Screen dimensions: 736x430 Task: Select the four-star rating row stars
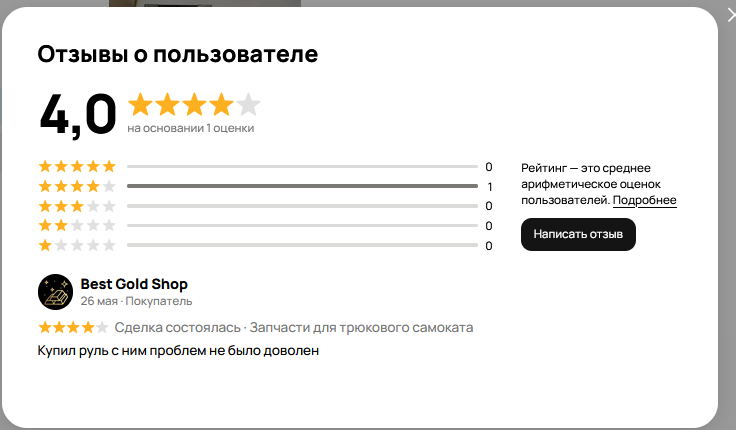pos(77,186)
